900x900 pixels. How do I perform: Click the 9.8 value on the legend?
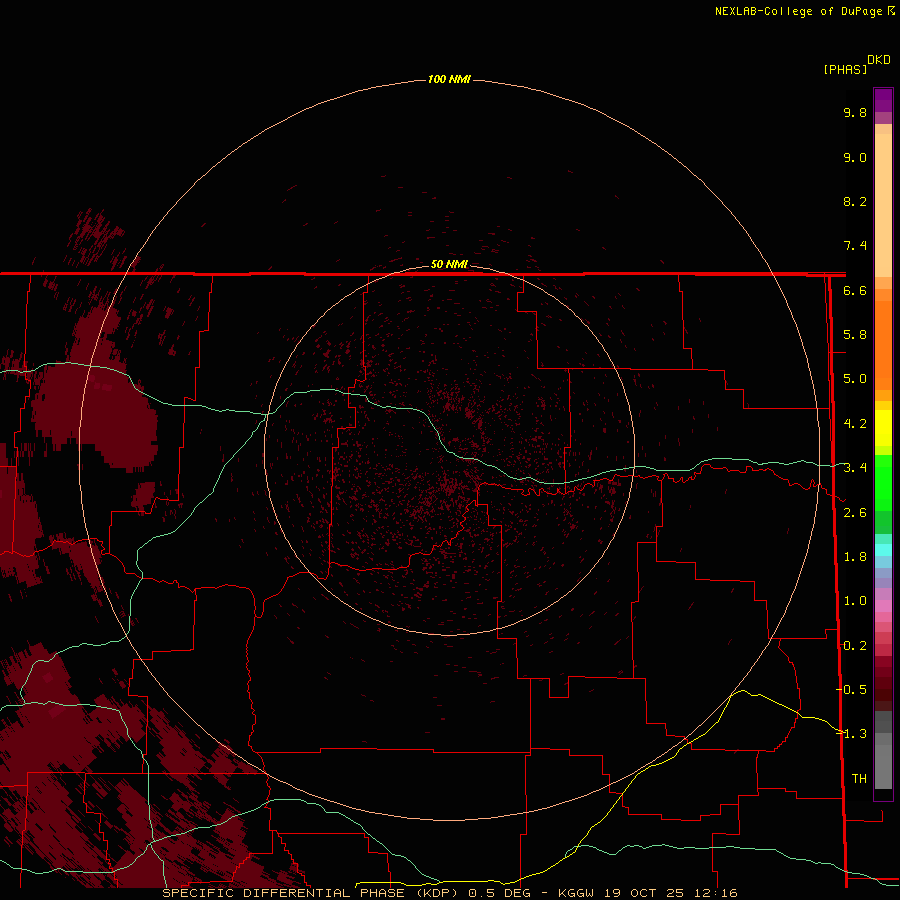point(855,112)
